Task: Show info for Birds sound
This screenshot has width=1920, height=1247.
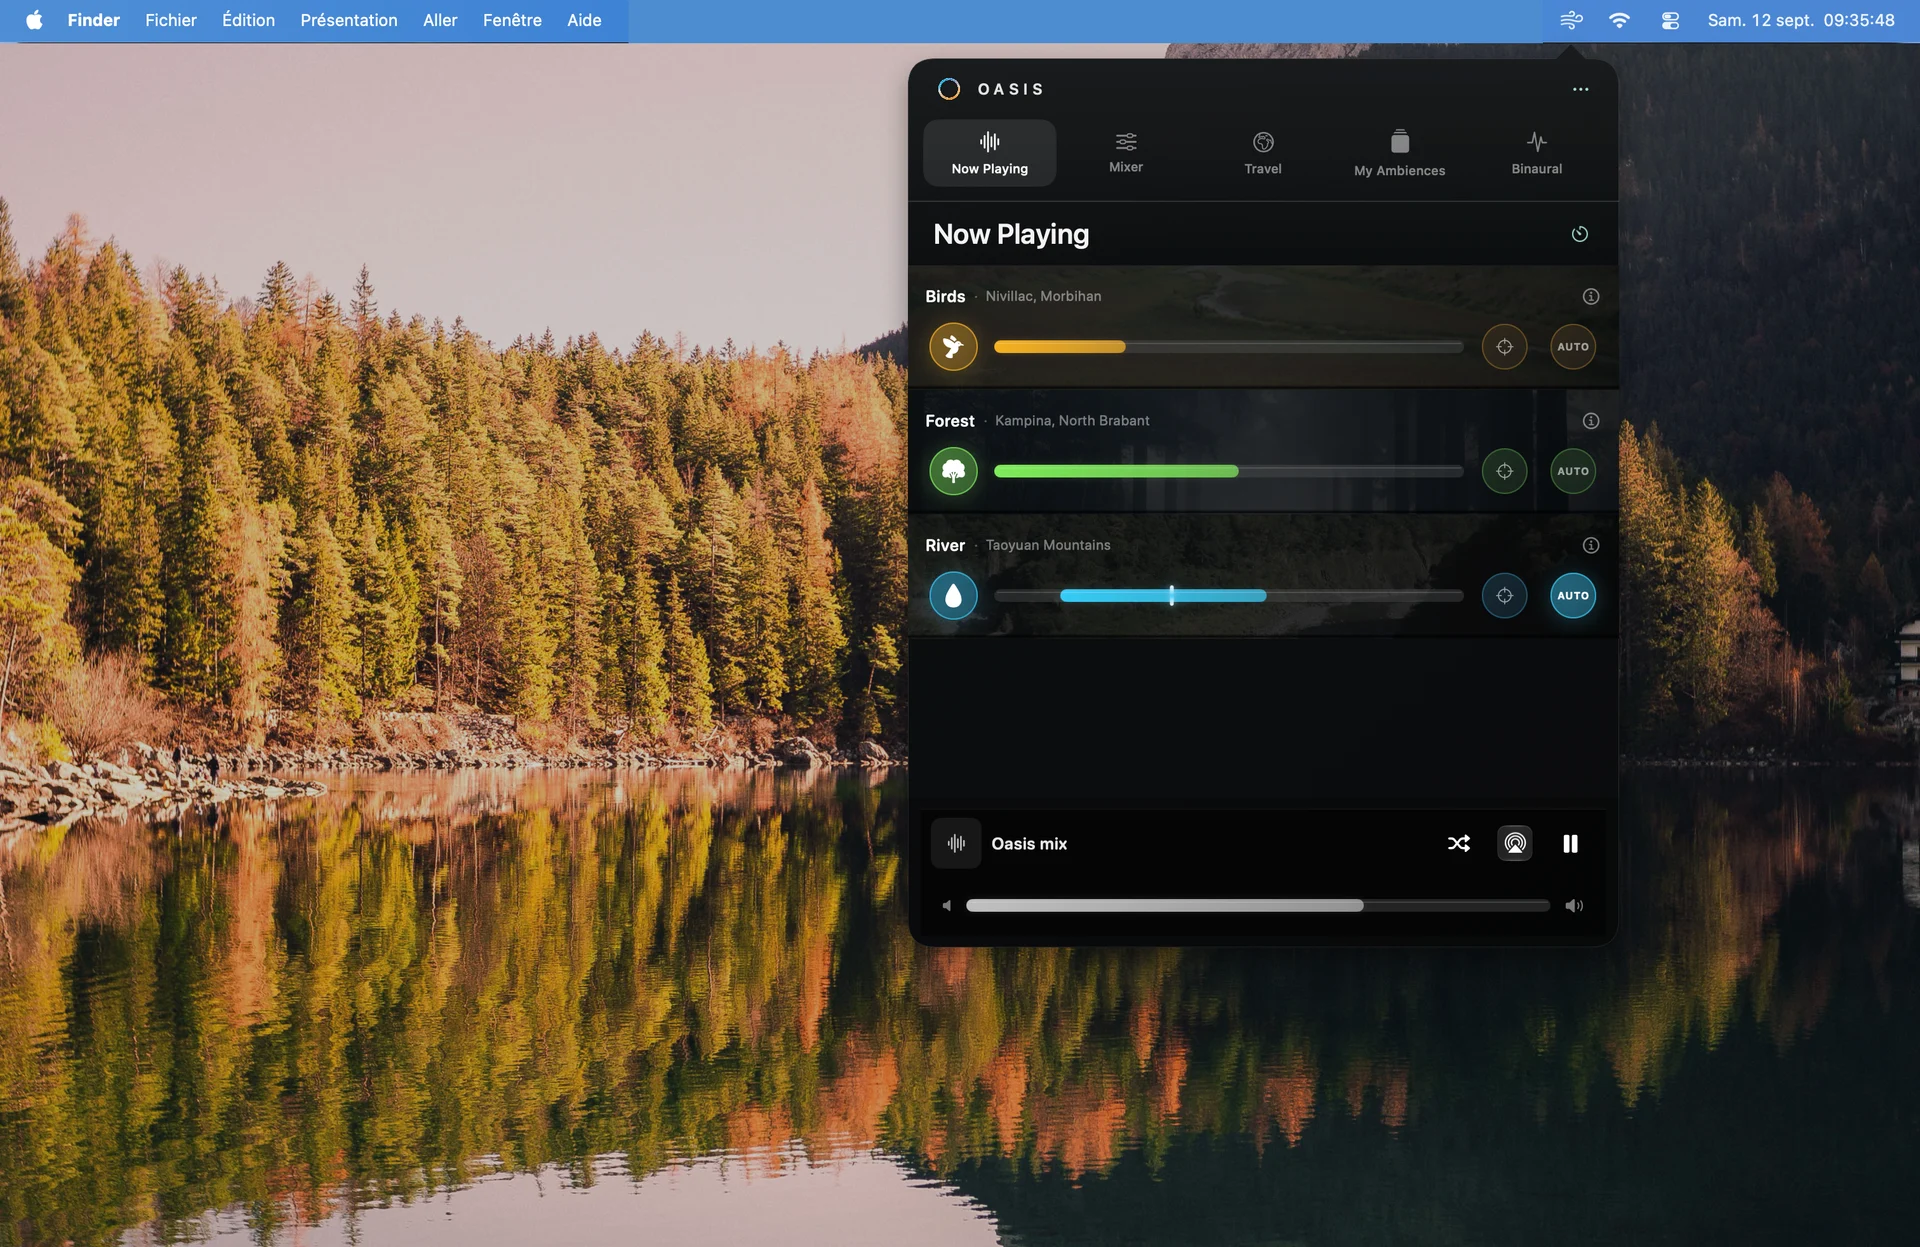Action: pos(1591,296)
